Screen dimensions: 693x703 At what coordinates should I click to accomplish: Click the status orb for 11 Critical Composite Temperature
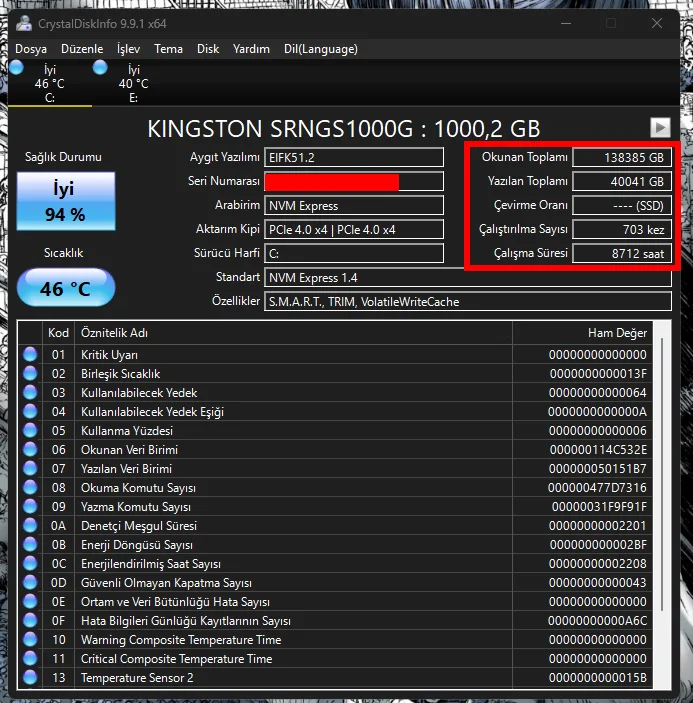pos(30,658)
